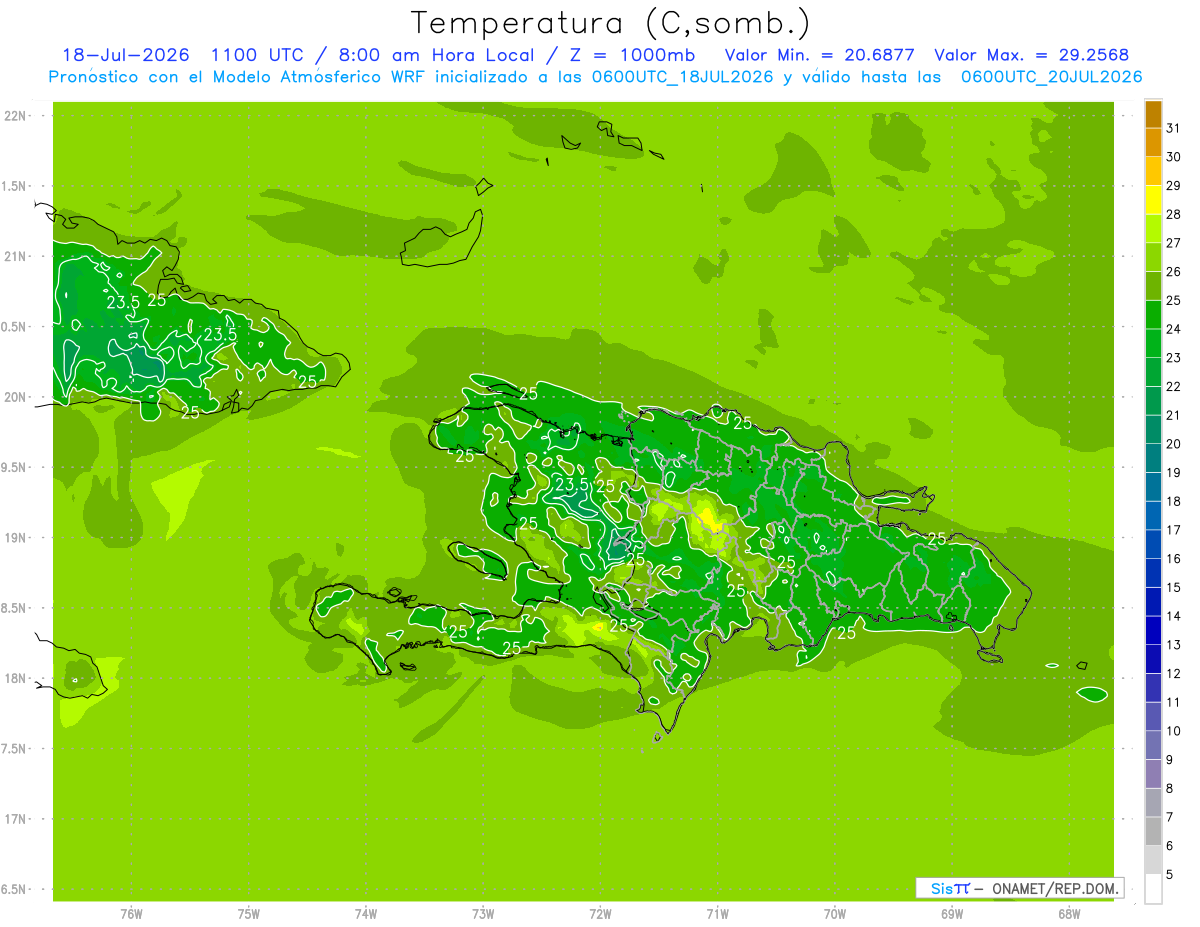Click the colorbar label '5'

(1170, 875)
